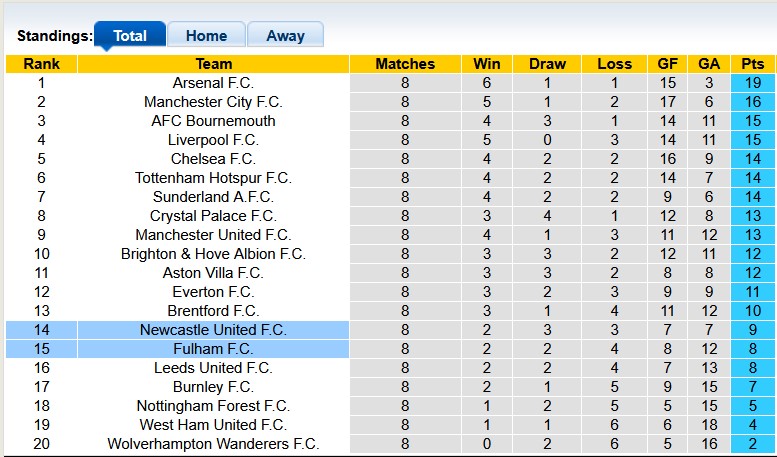Click the Crystal Palace F.C. link
Image resolution: width=777 pixels, height=457 pixels.
213,216
